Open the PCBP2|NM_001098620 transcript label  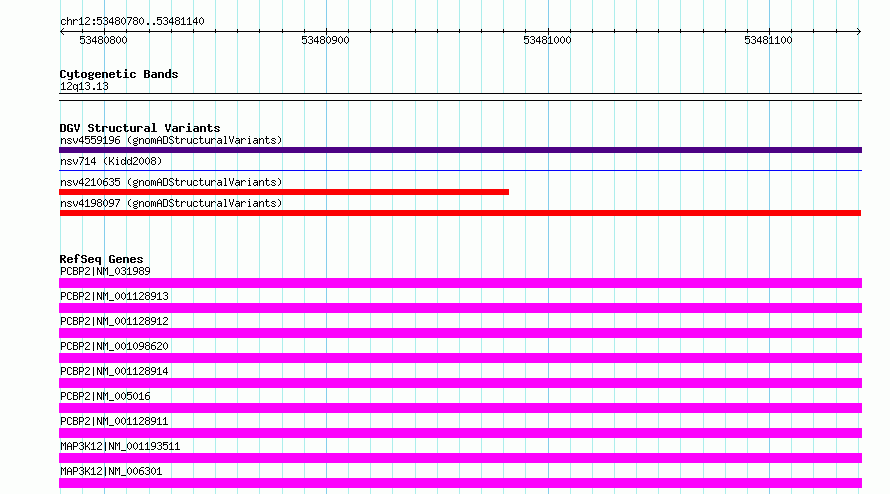114,346
